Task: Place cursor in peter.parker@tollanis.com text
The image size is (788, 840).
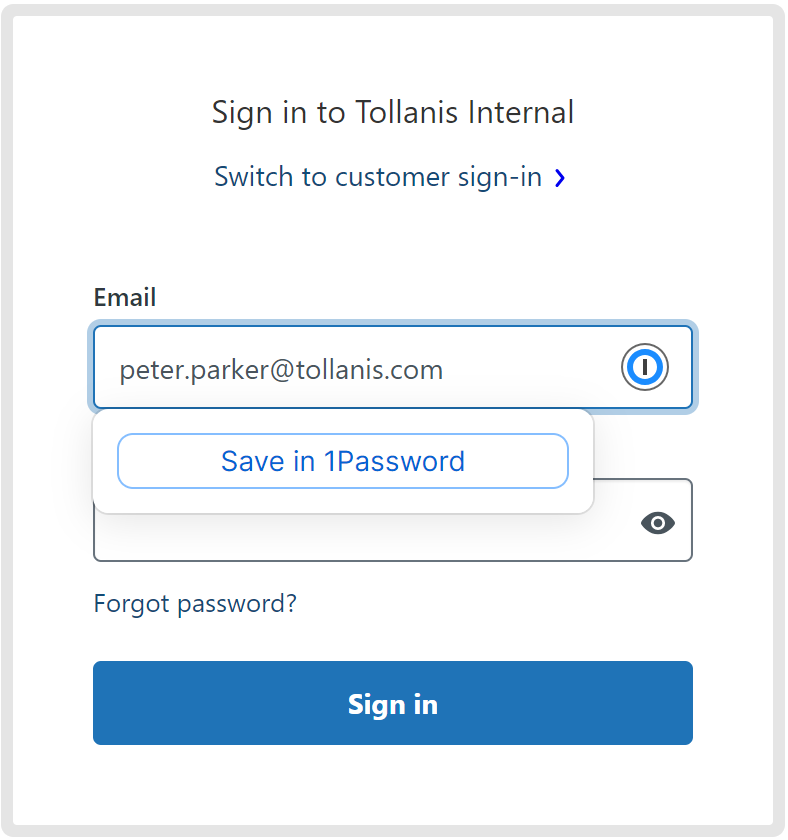Action: [x=281, y=371]
